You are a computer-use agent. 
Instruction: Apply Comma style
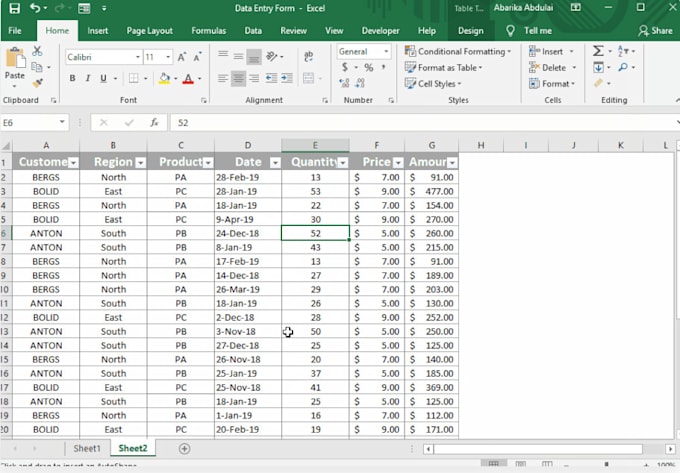pos(384,67)
